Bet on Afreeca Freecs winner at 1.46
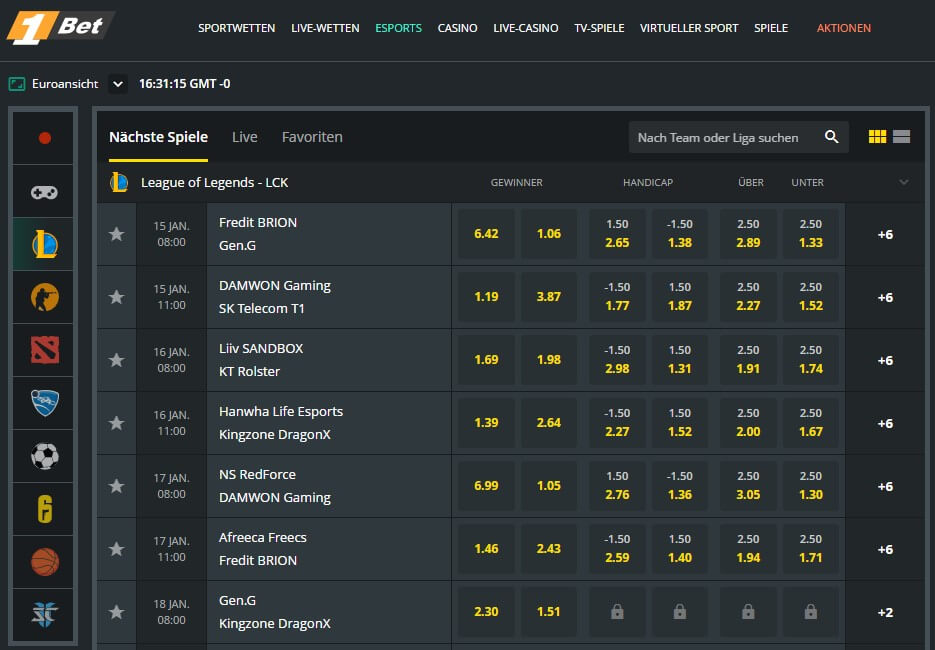This screenshot has height=650, width=935. click(x=486, y=549)
